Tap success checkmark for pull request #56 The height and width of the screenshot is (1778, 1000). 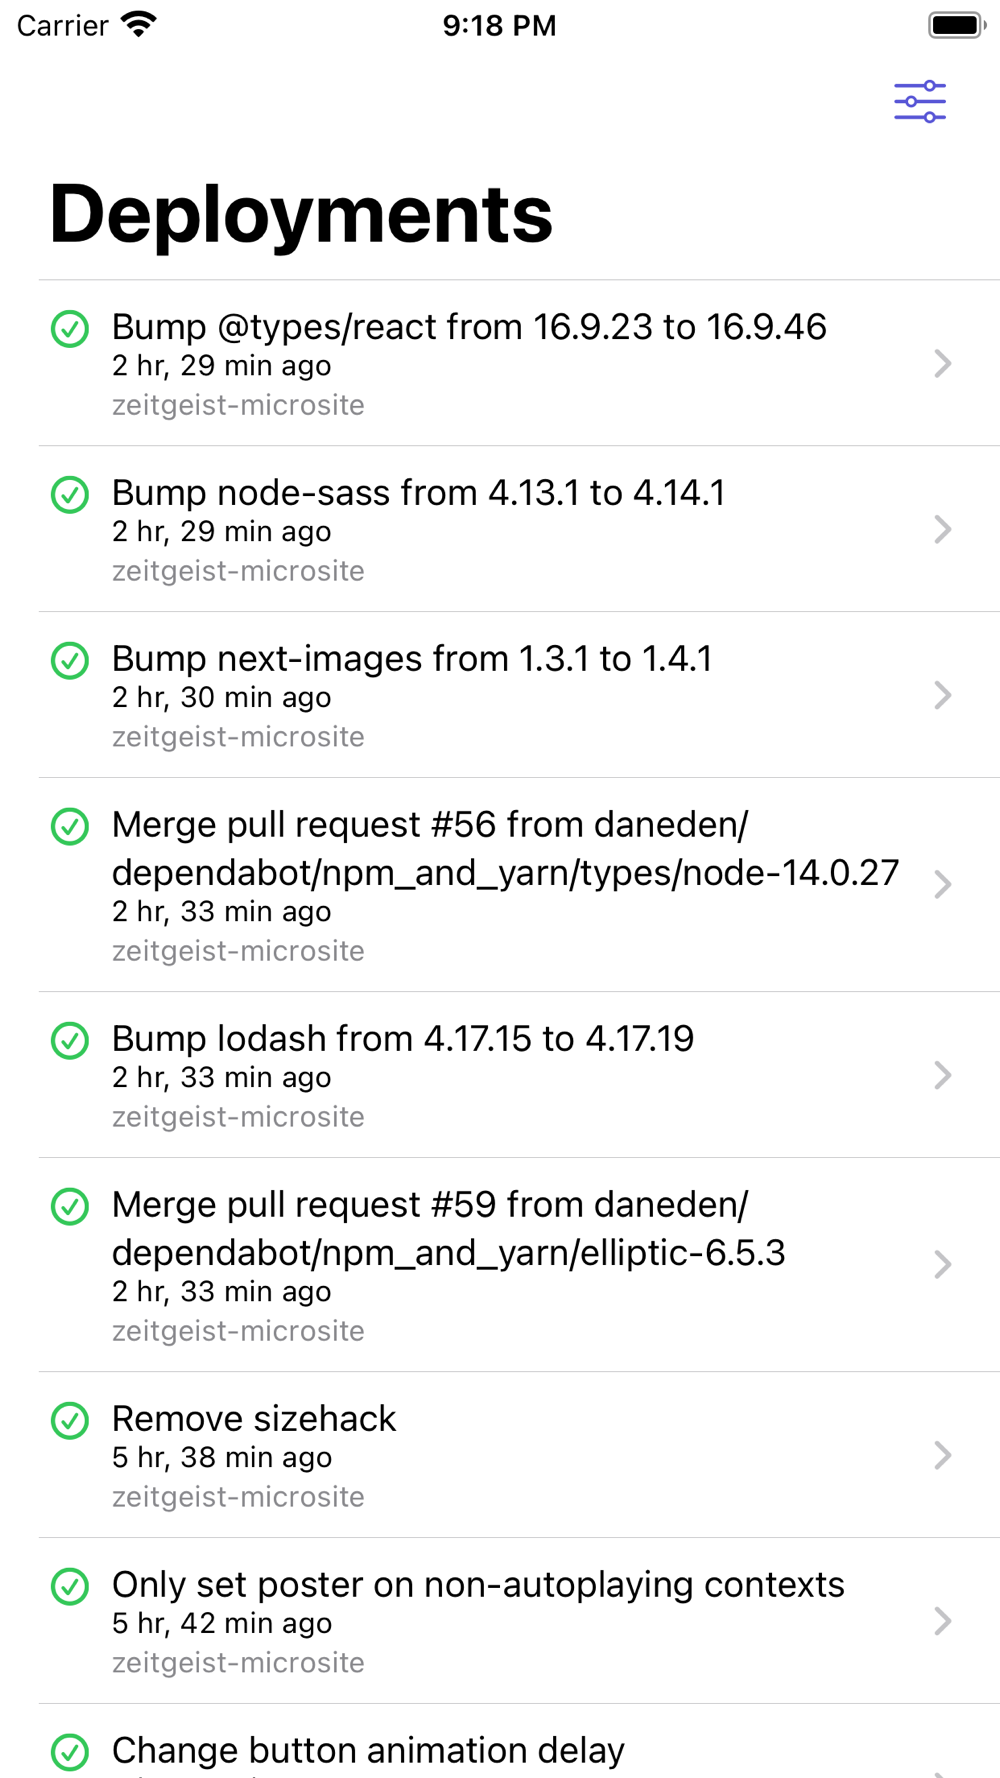click(x=70, y=827)
